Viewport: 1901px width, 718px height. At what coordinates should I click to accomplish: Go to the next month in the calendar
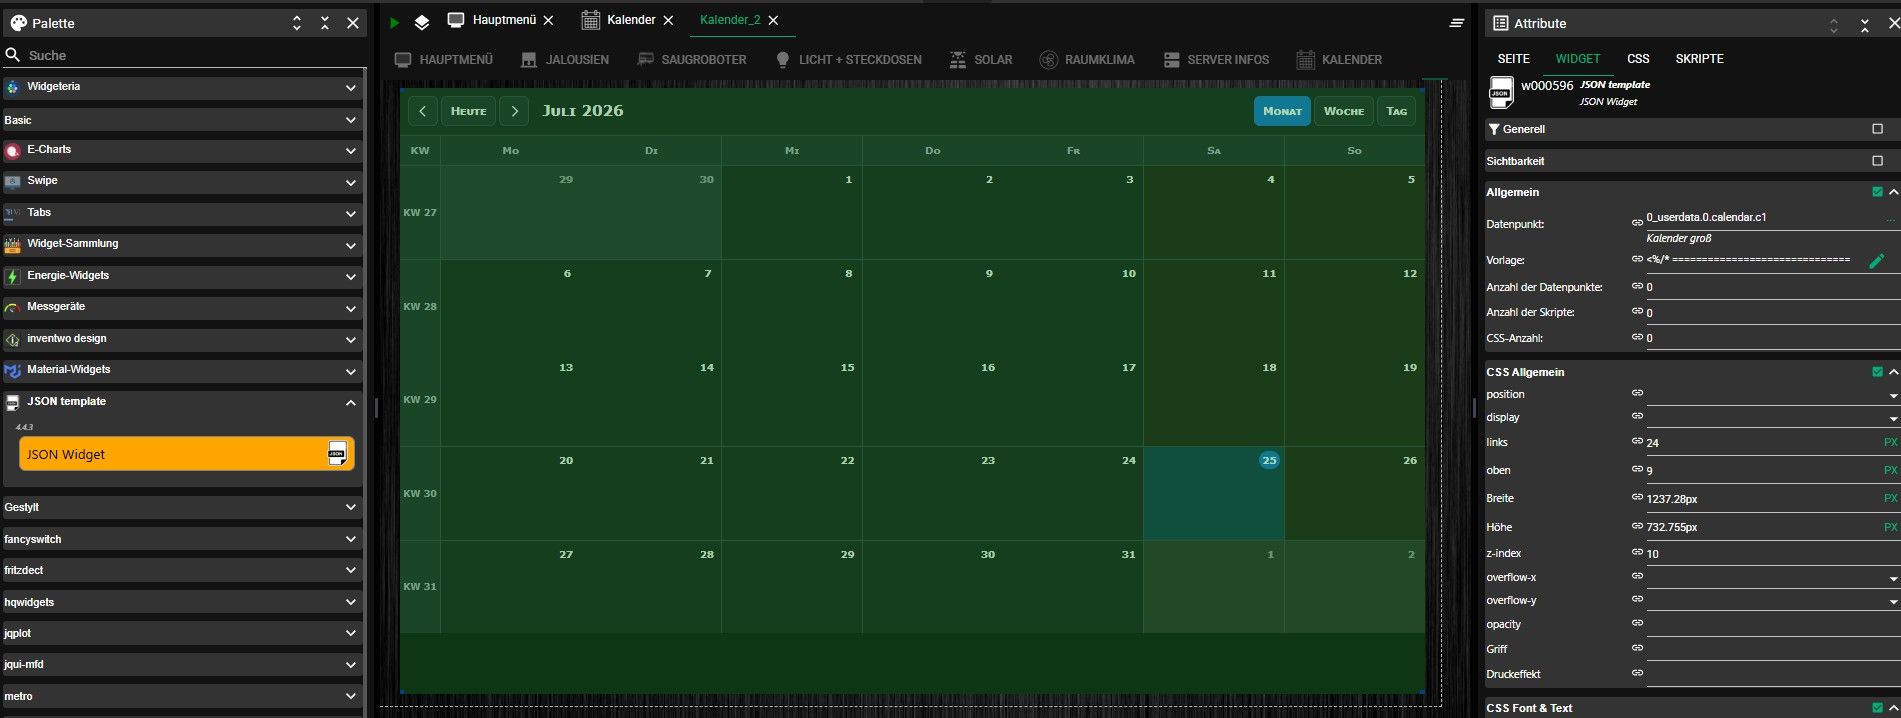coord(514,111)
